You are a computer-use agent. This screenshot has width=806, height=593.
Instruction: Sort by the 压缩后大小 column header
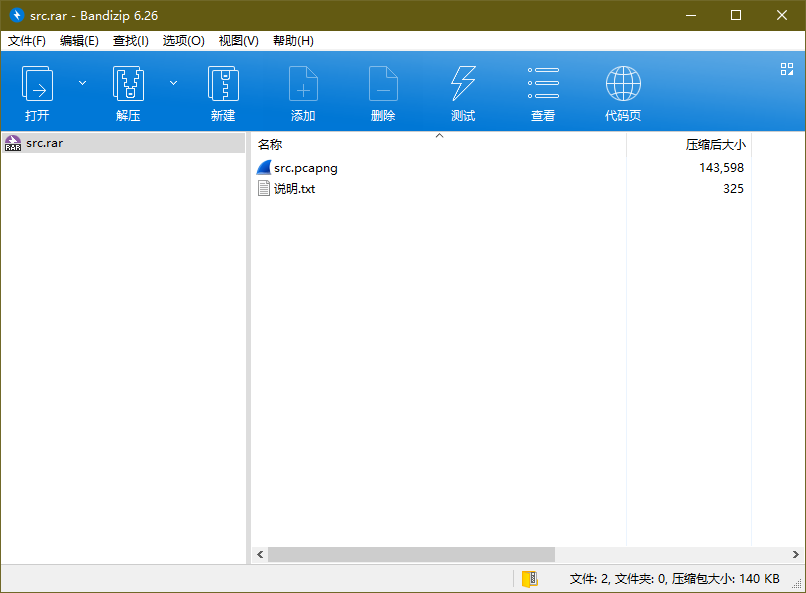[688, 145]
